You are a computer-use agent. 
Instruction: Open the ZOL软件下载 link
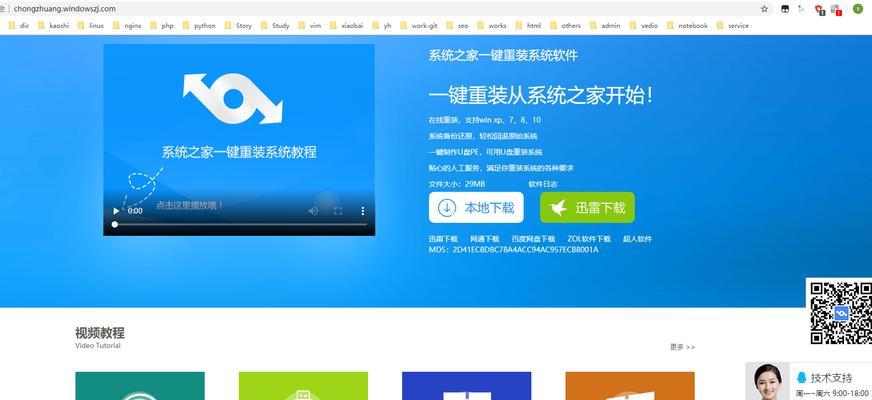pos(589,239)
